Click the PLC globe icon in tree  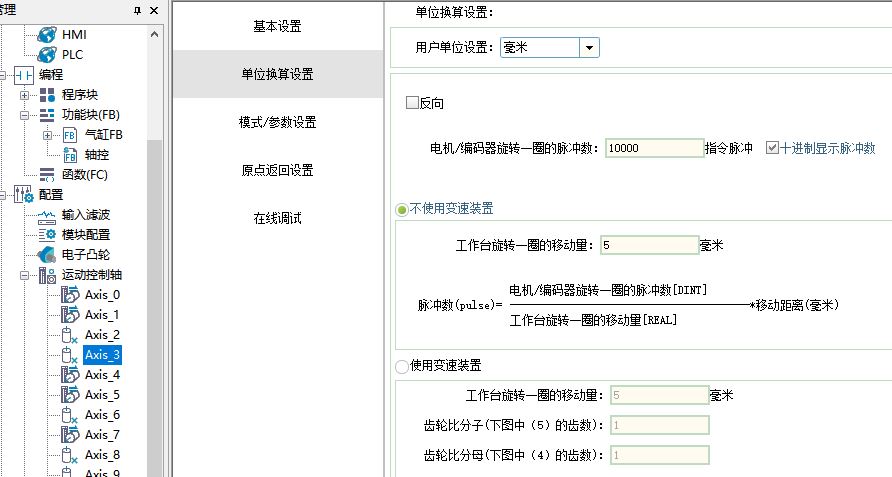(x=47, y=54)
